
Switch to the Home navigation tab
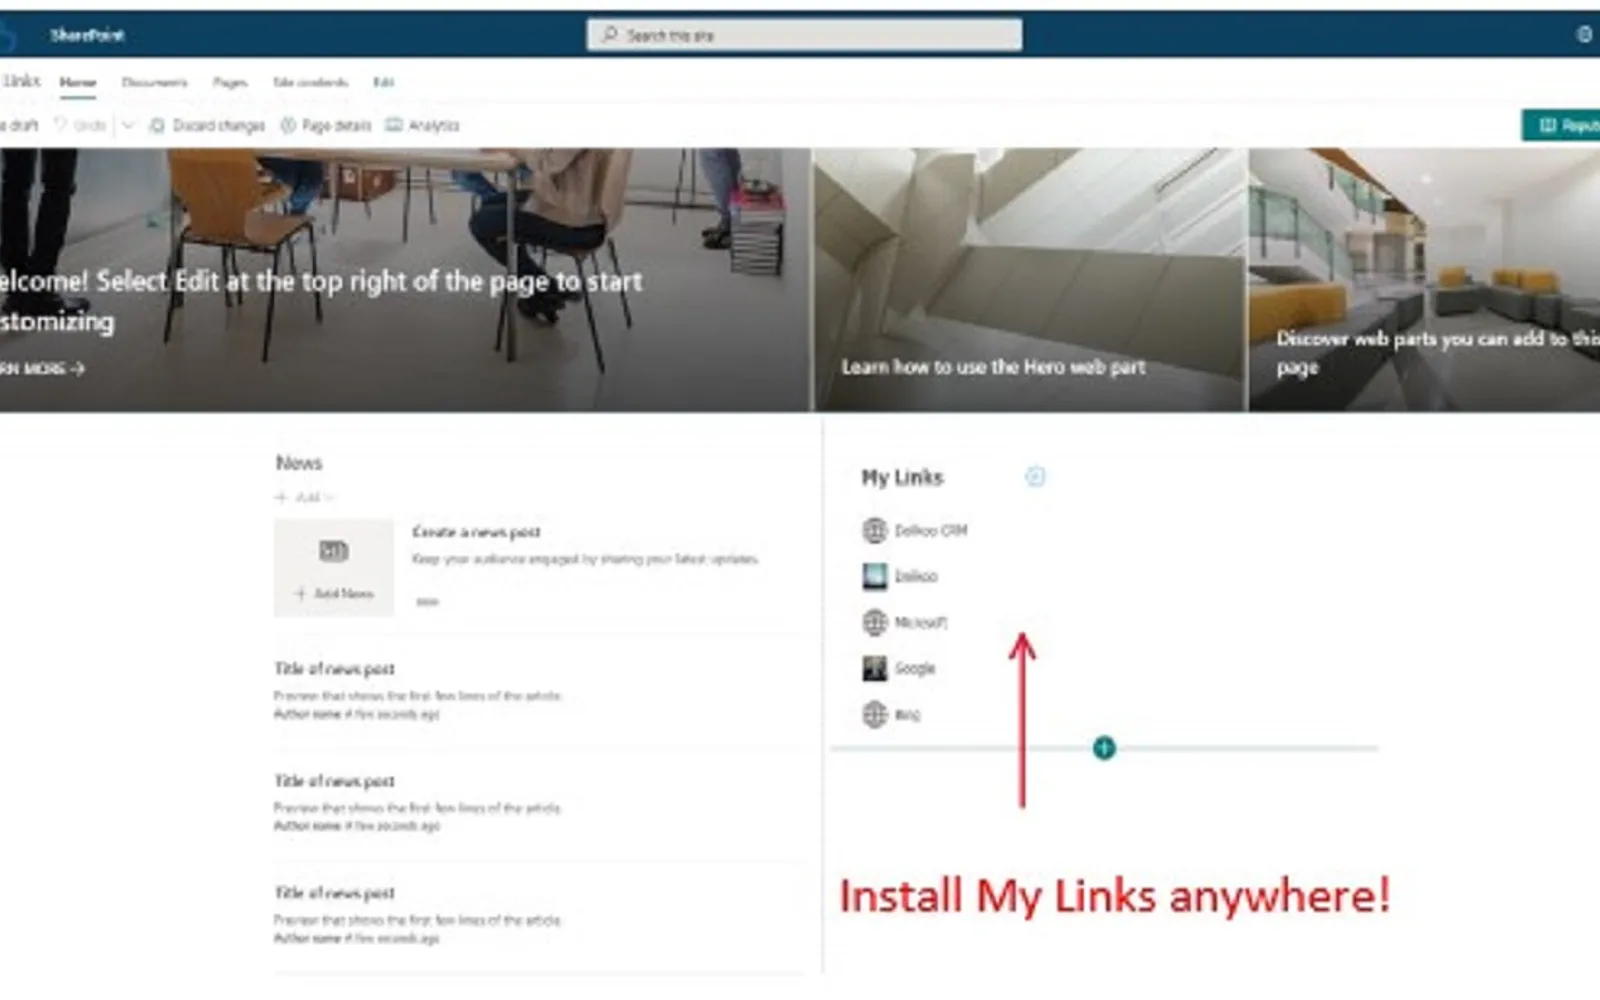click(78, 82)
